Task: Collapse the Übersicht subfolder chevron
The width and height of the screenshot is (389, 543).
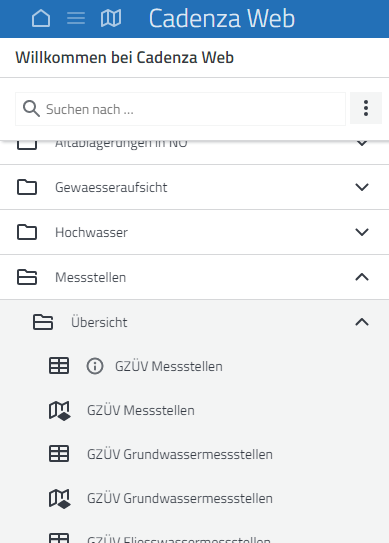Action: point(362,322)
